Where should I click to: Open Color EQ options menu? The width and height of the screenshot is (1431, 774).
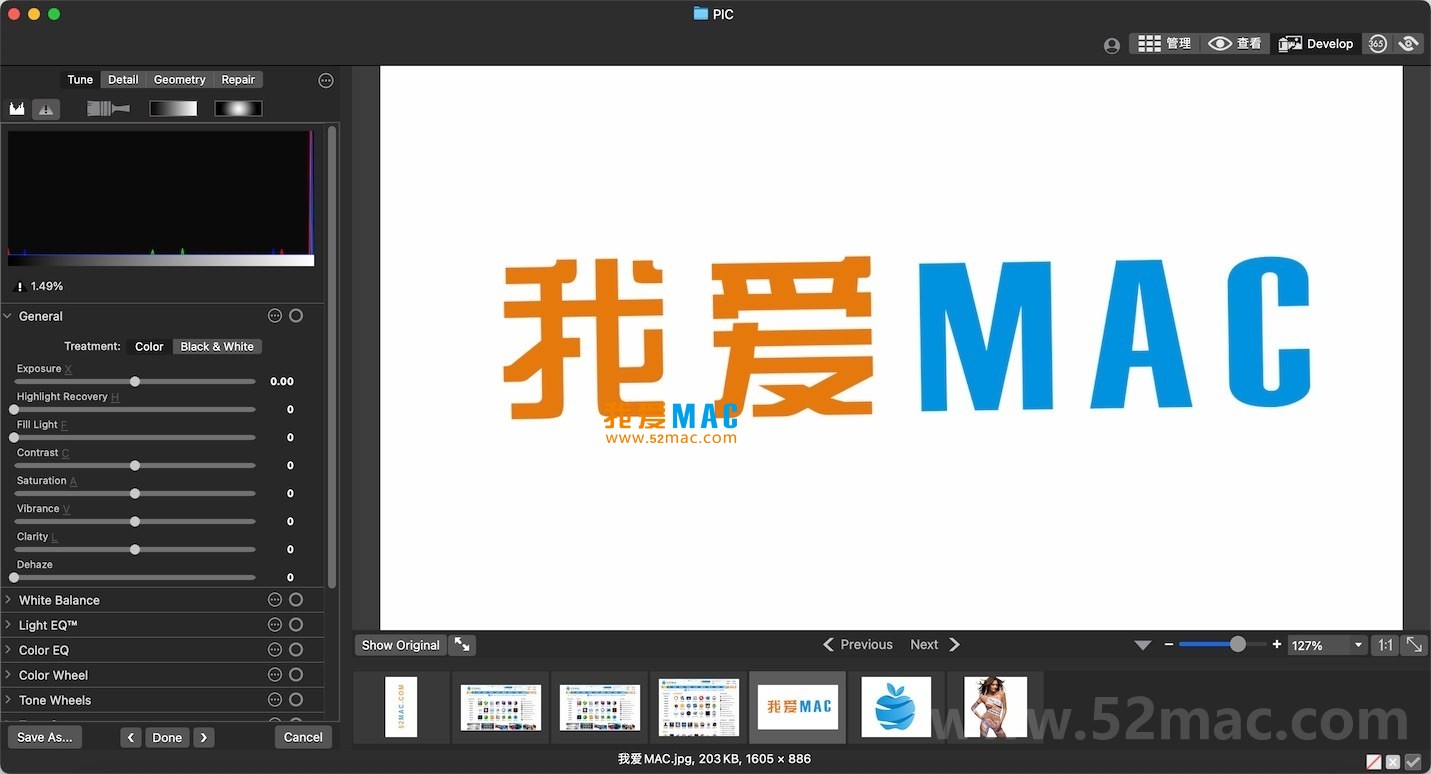pyautogui.click(x=275, y=649)
